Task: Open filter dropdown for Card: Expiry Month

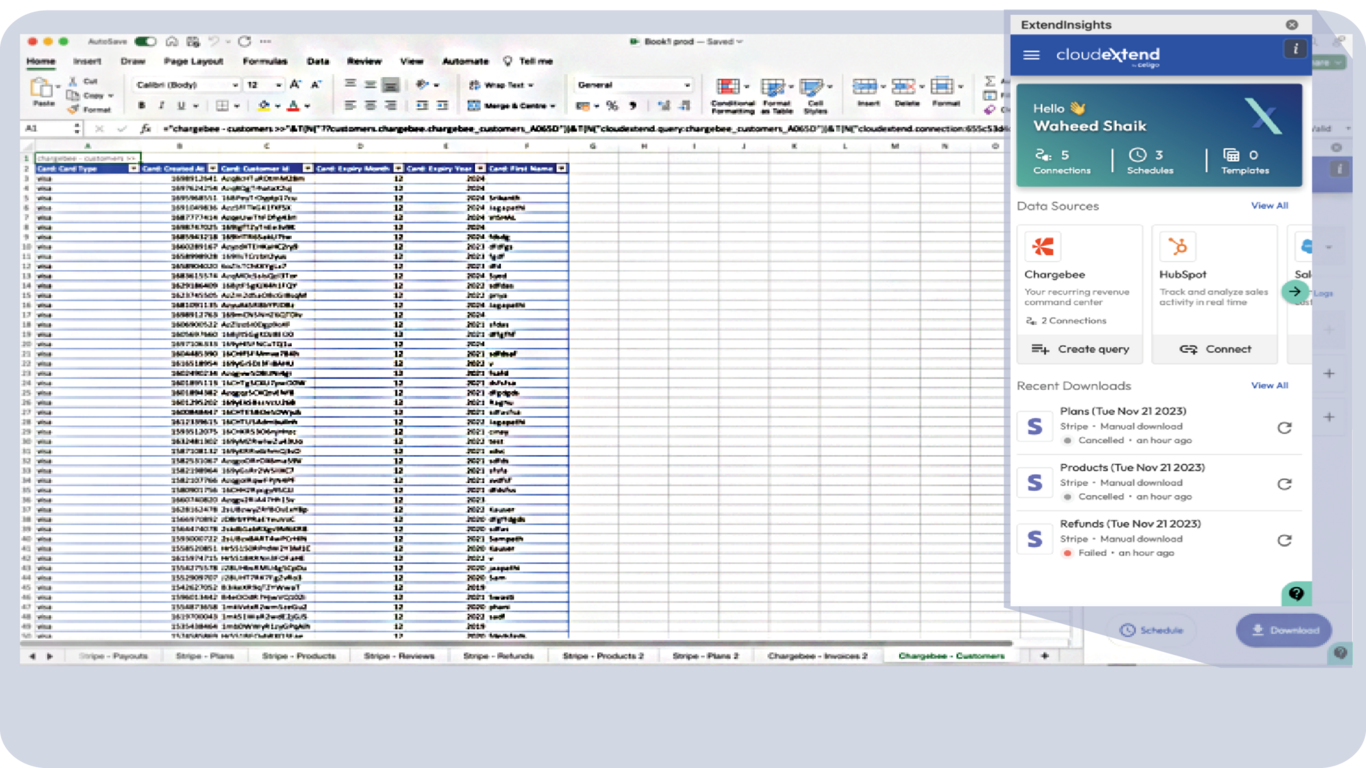Action: pyautogui.click(x=398, y=168)
